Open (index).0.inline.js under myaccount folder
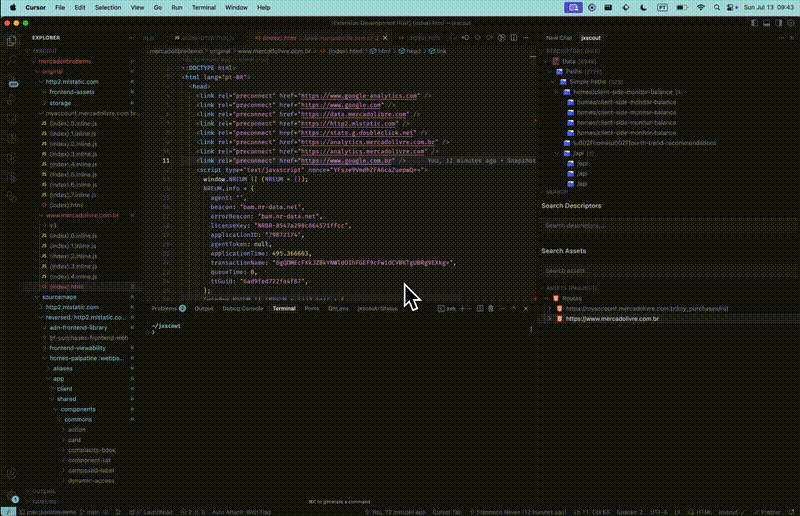800x516 pixels. (73, 124)
